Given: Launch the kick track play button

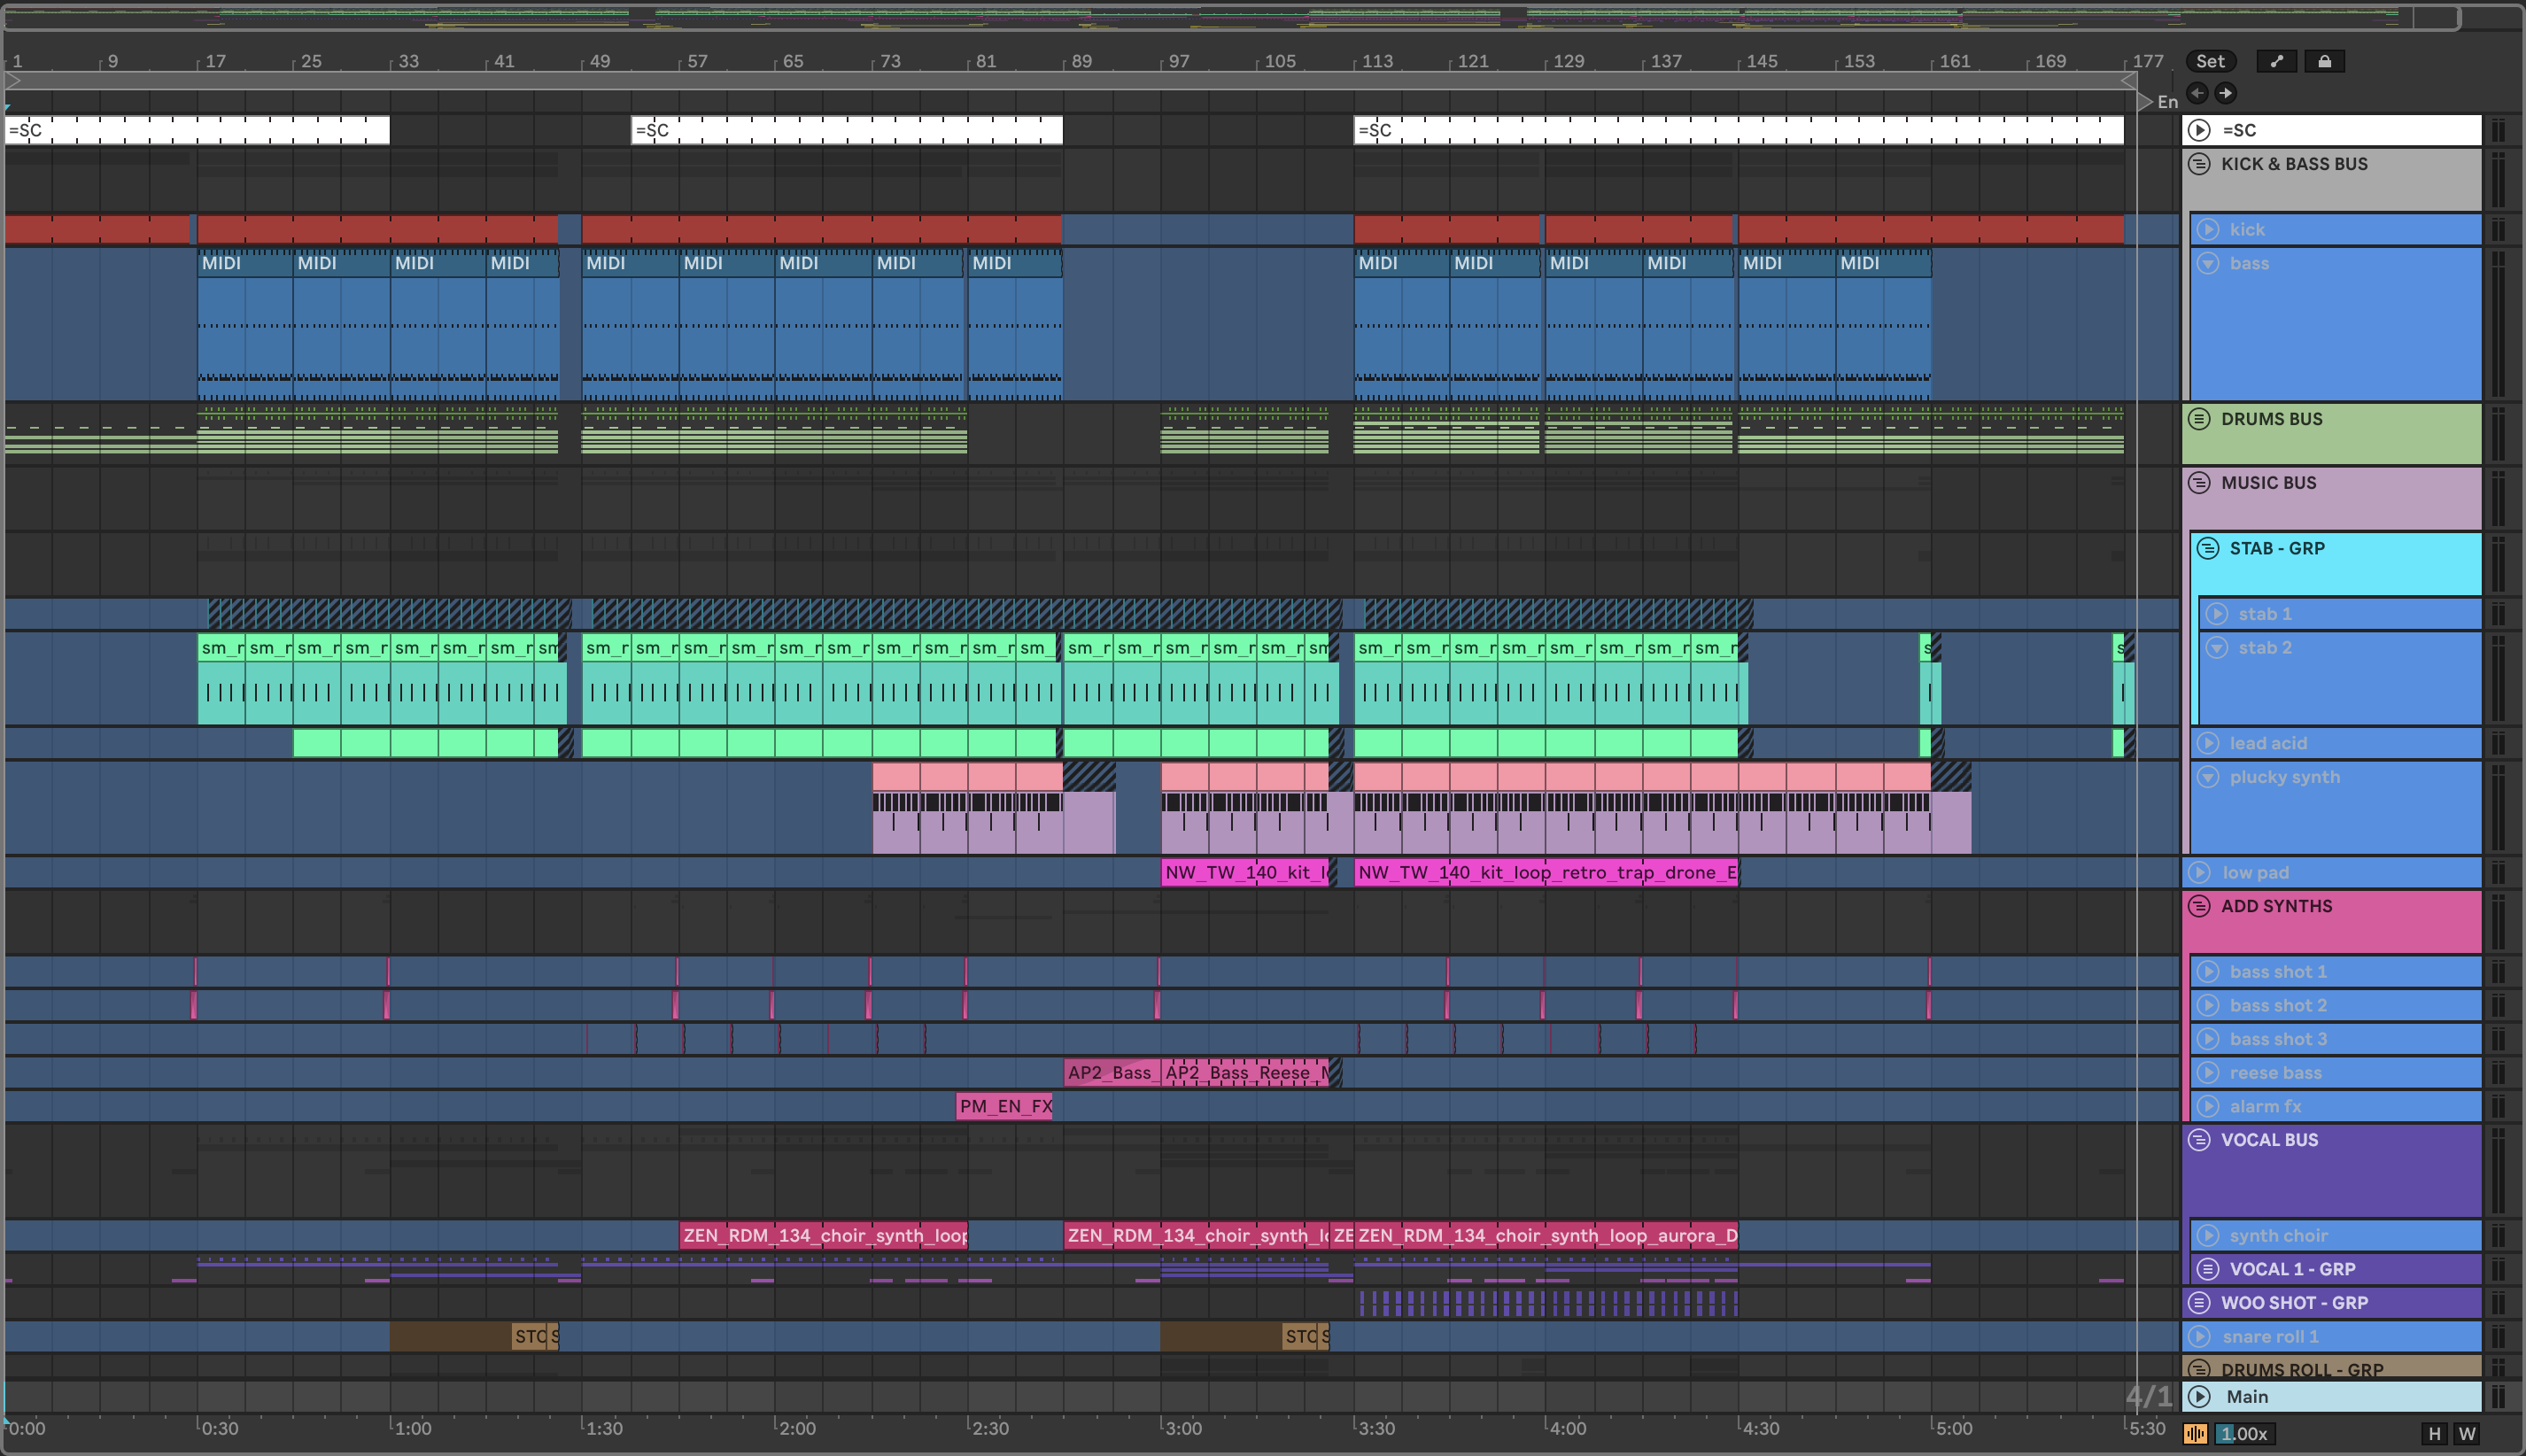Looking at the screenshot, I should point(2208,230).
